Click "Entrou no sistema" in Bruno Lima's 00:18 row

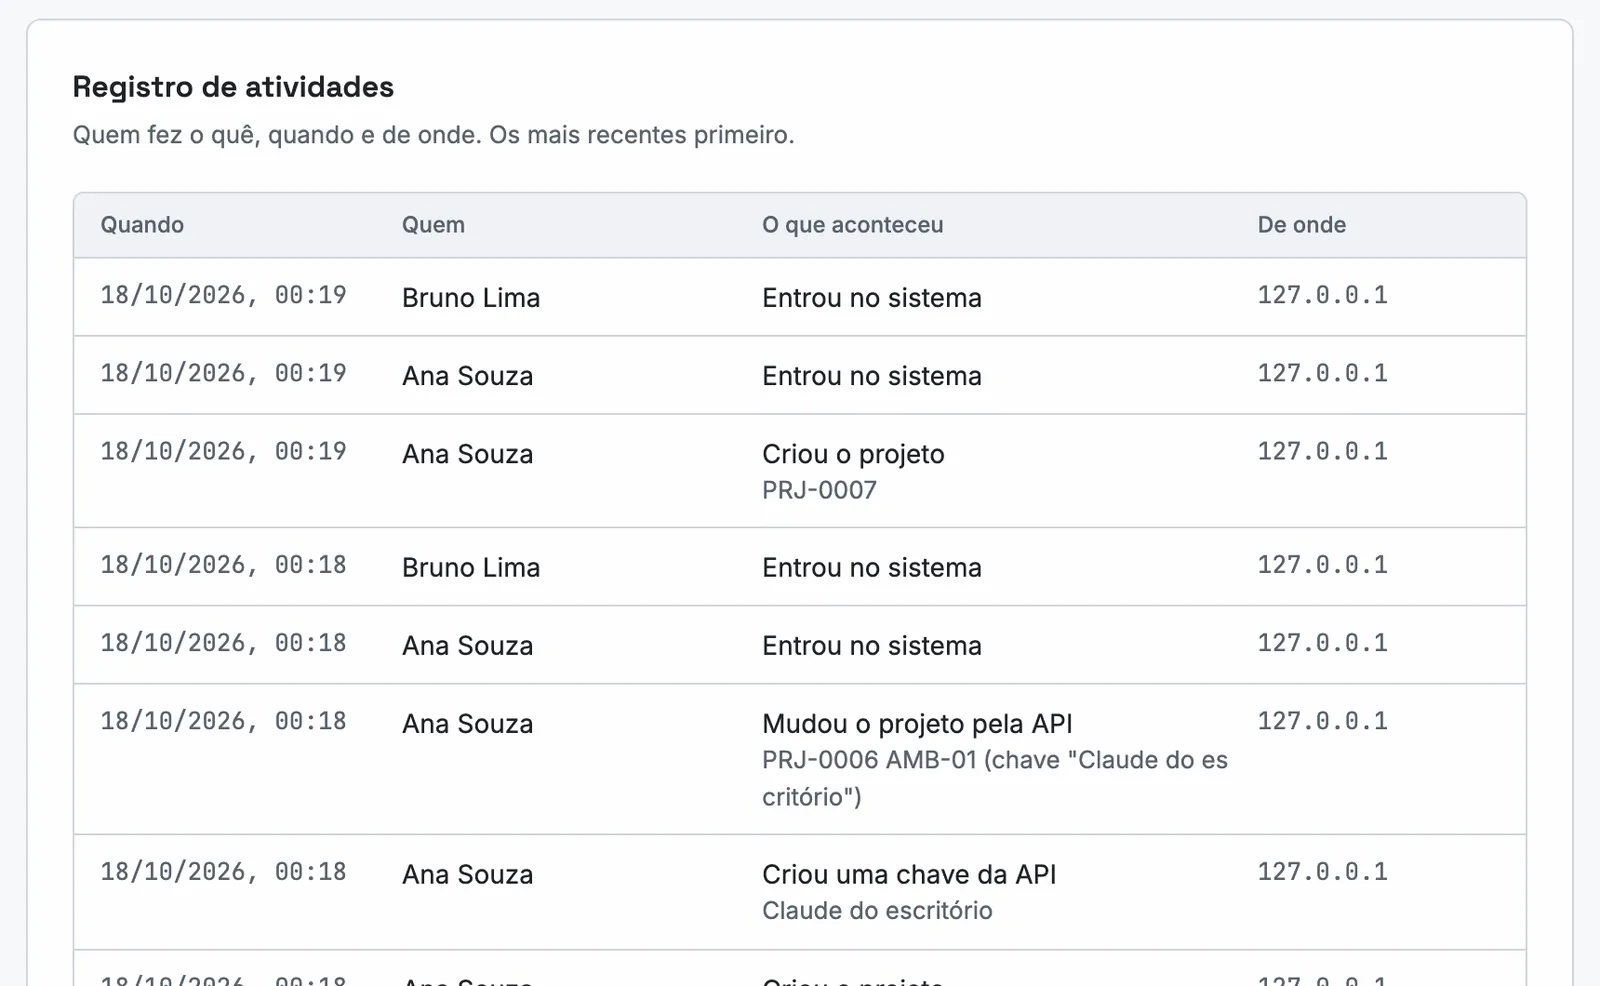pyautogui.click(x=872, y=568)
